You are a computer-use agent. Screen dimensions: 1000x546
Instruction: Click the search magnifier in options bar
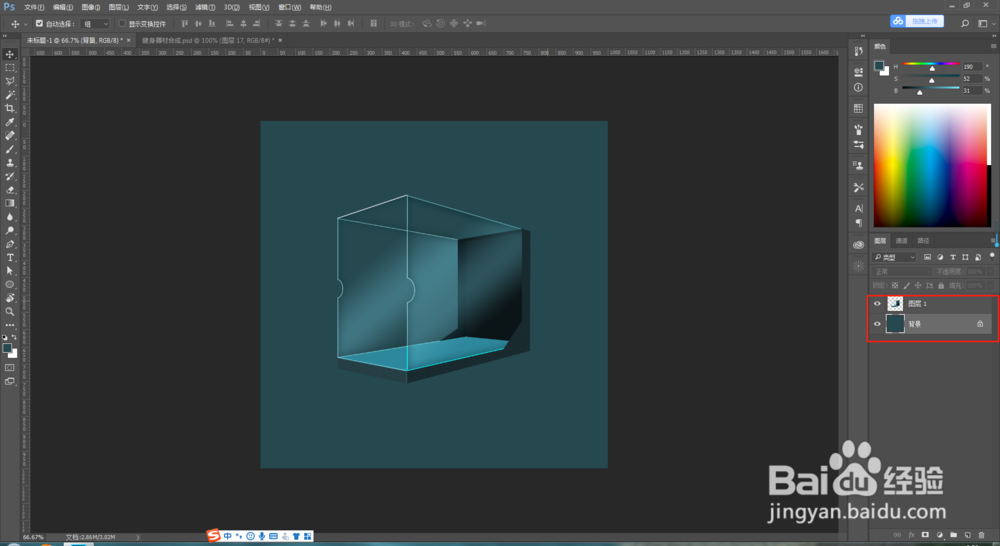965,24
